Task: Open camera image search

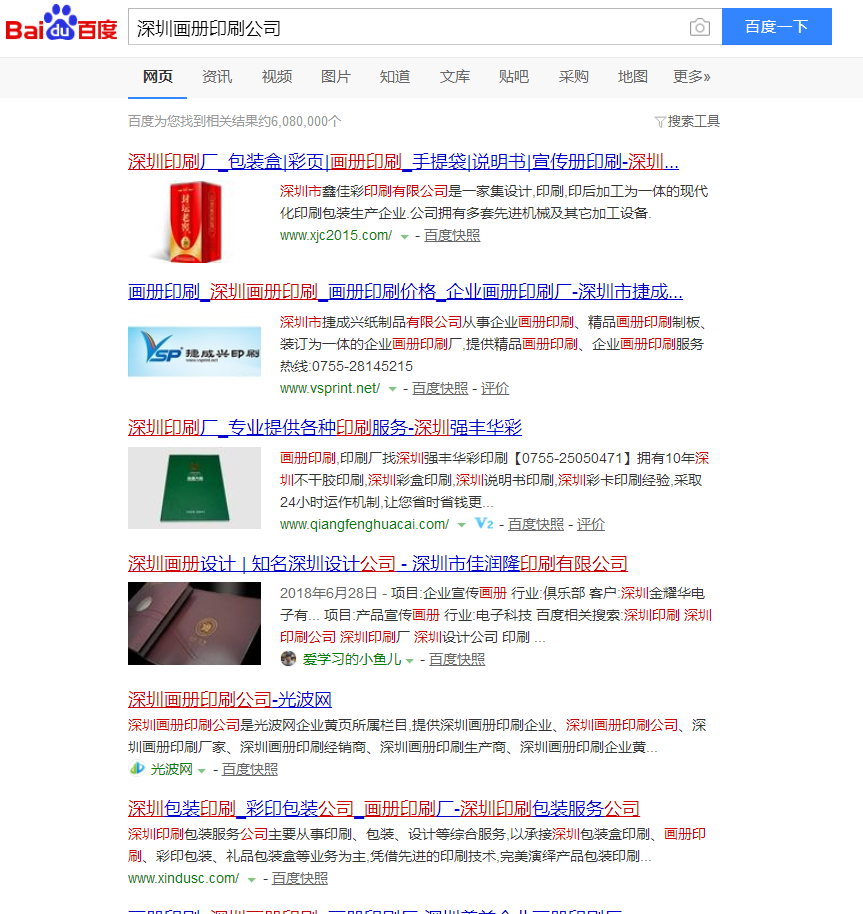Action: (699, 27)
